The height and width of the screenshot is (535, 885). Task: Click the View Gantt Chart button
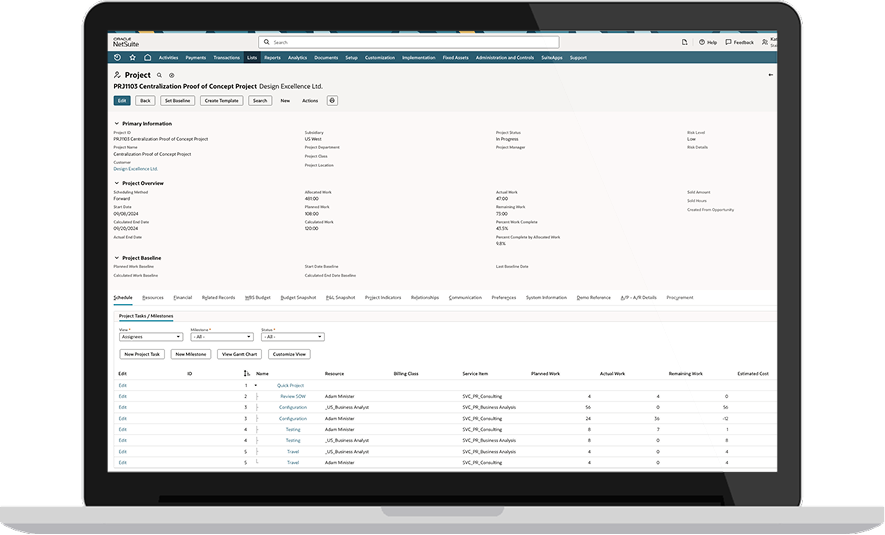[x=239, y=354]
